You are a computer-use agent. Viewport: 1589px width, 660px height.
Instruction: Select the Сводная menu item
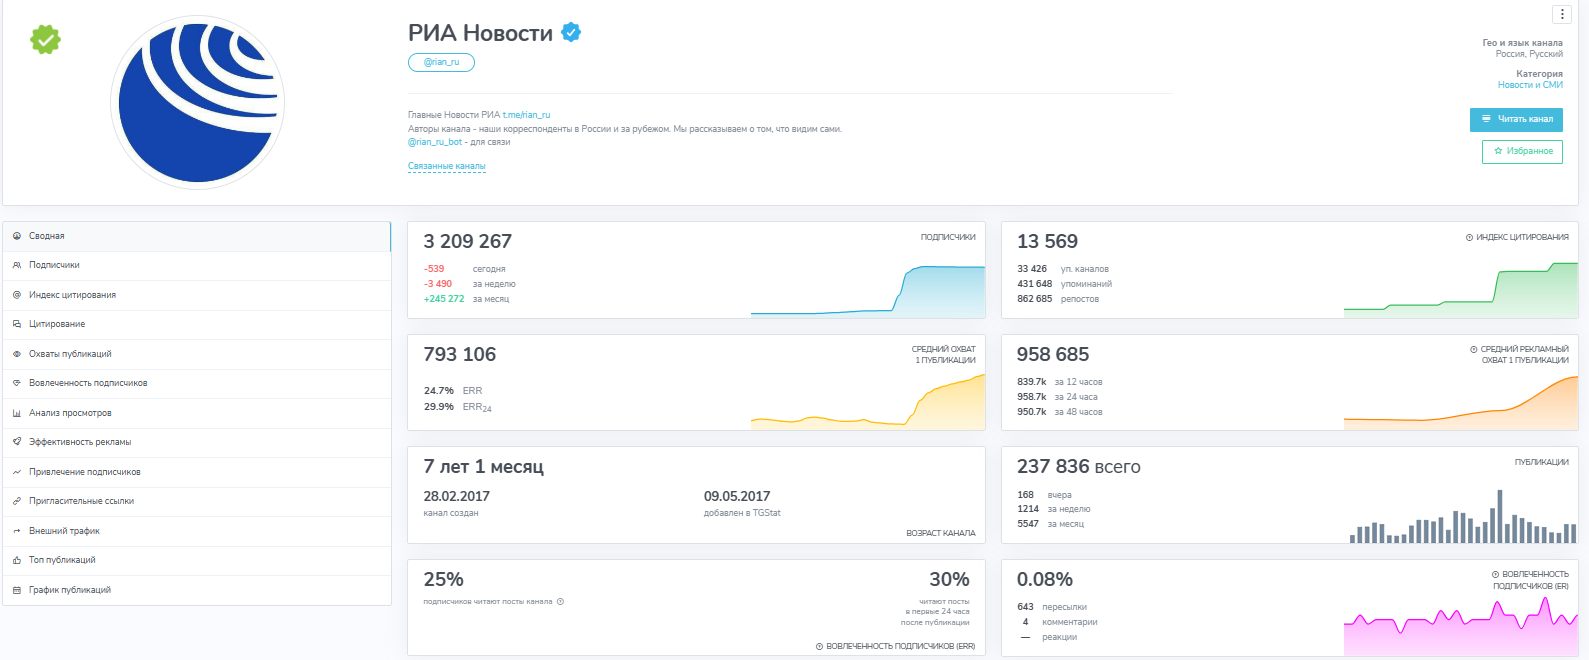[47, 236]
